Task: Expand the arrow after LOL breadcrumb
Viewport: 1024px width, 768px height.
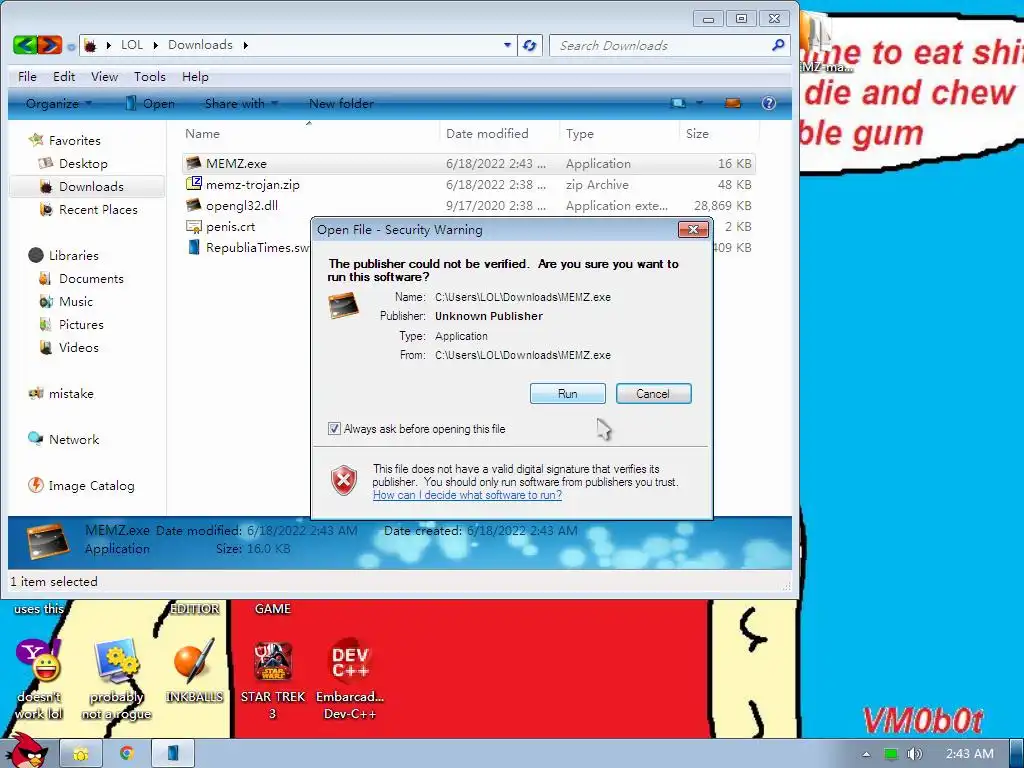Action: (x=155, y=45)
